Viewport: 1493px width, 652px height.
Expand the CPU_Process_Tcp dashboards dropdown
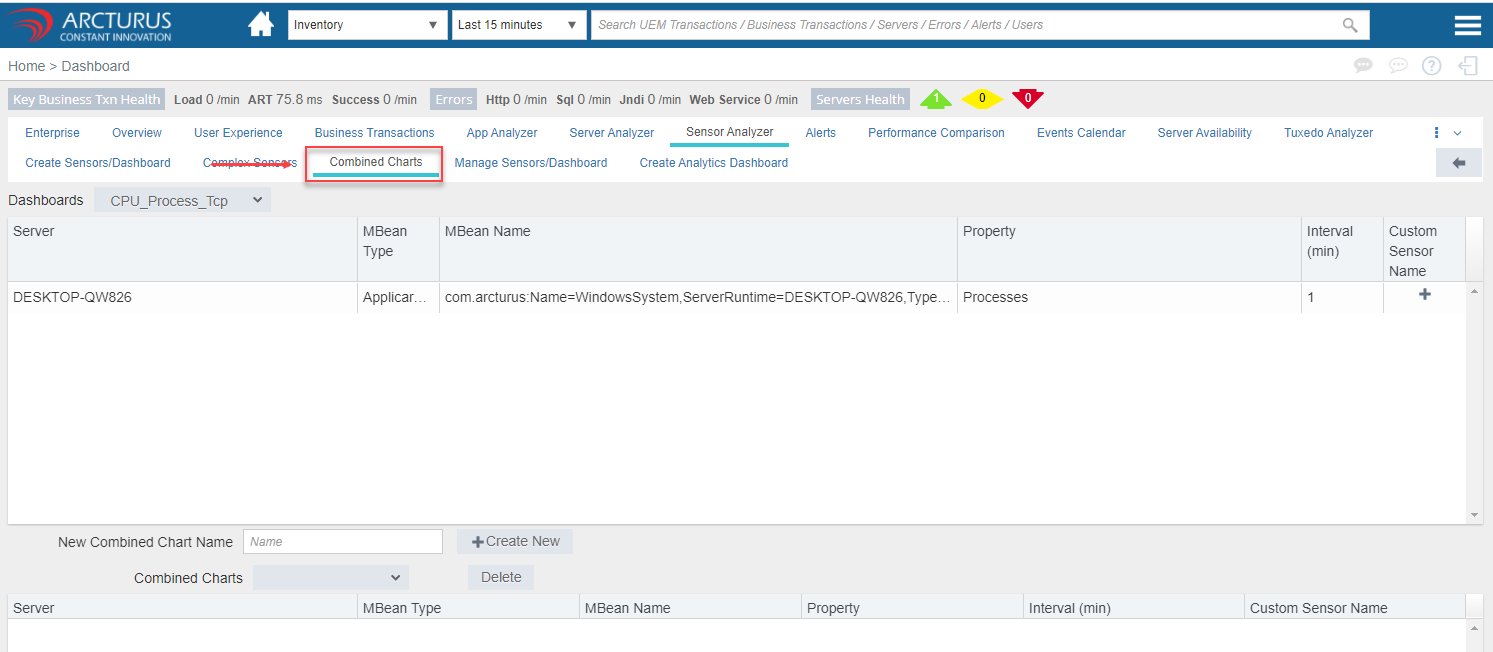point(183,201)
